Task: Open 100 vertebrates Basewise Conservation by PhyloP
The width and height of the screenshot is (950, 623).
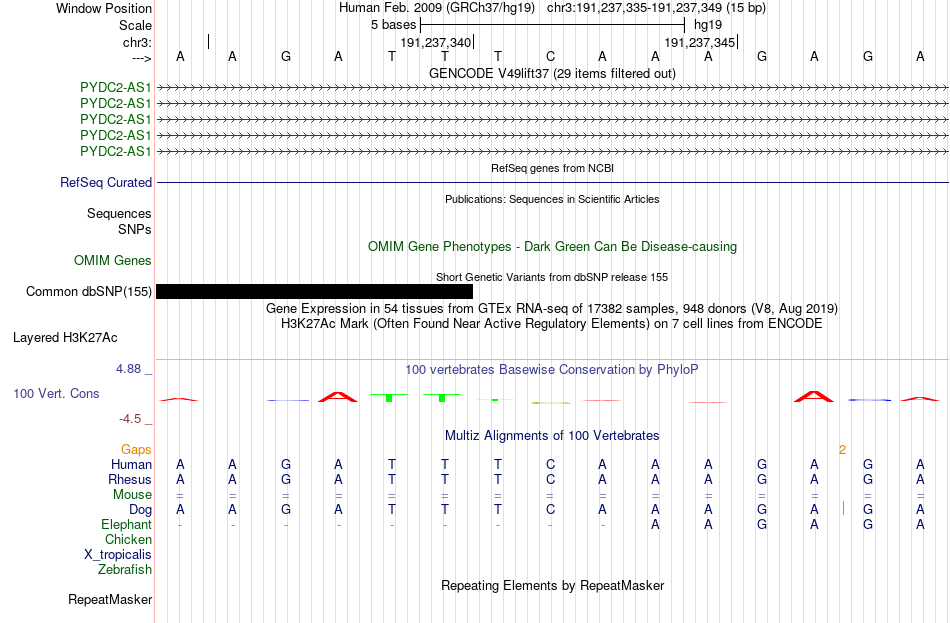Action: point(552,370)
